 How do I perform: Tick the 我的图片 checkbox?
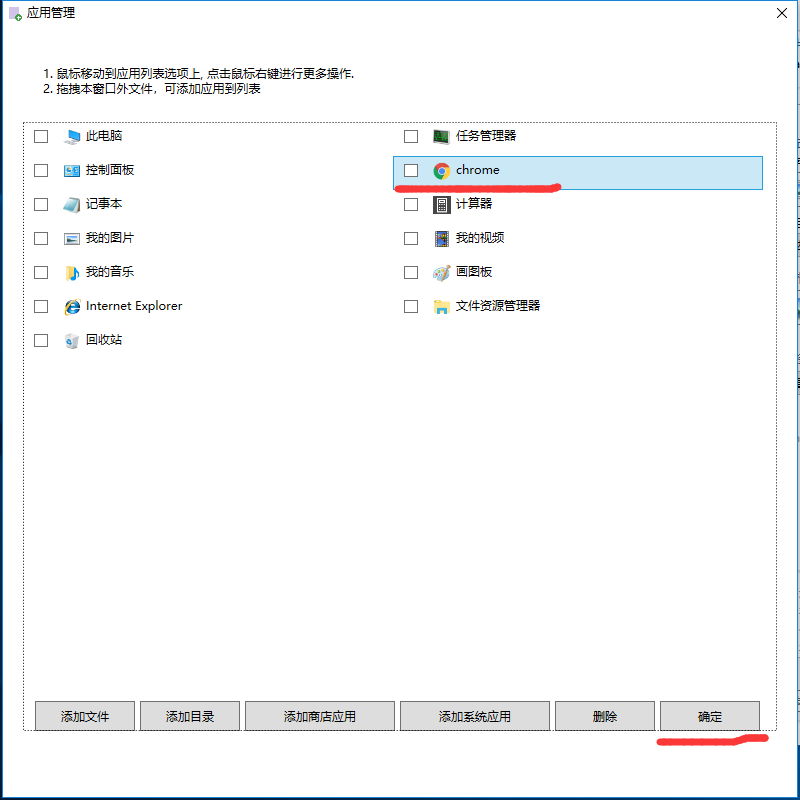[41, 238]
